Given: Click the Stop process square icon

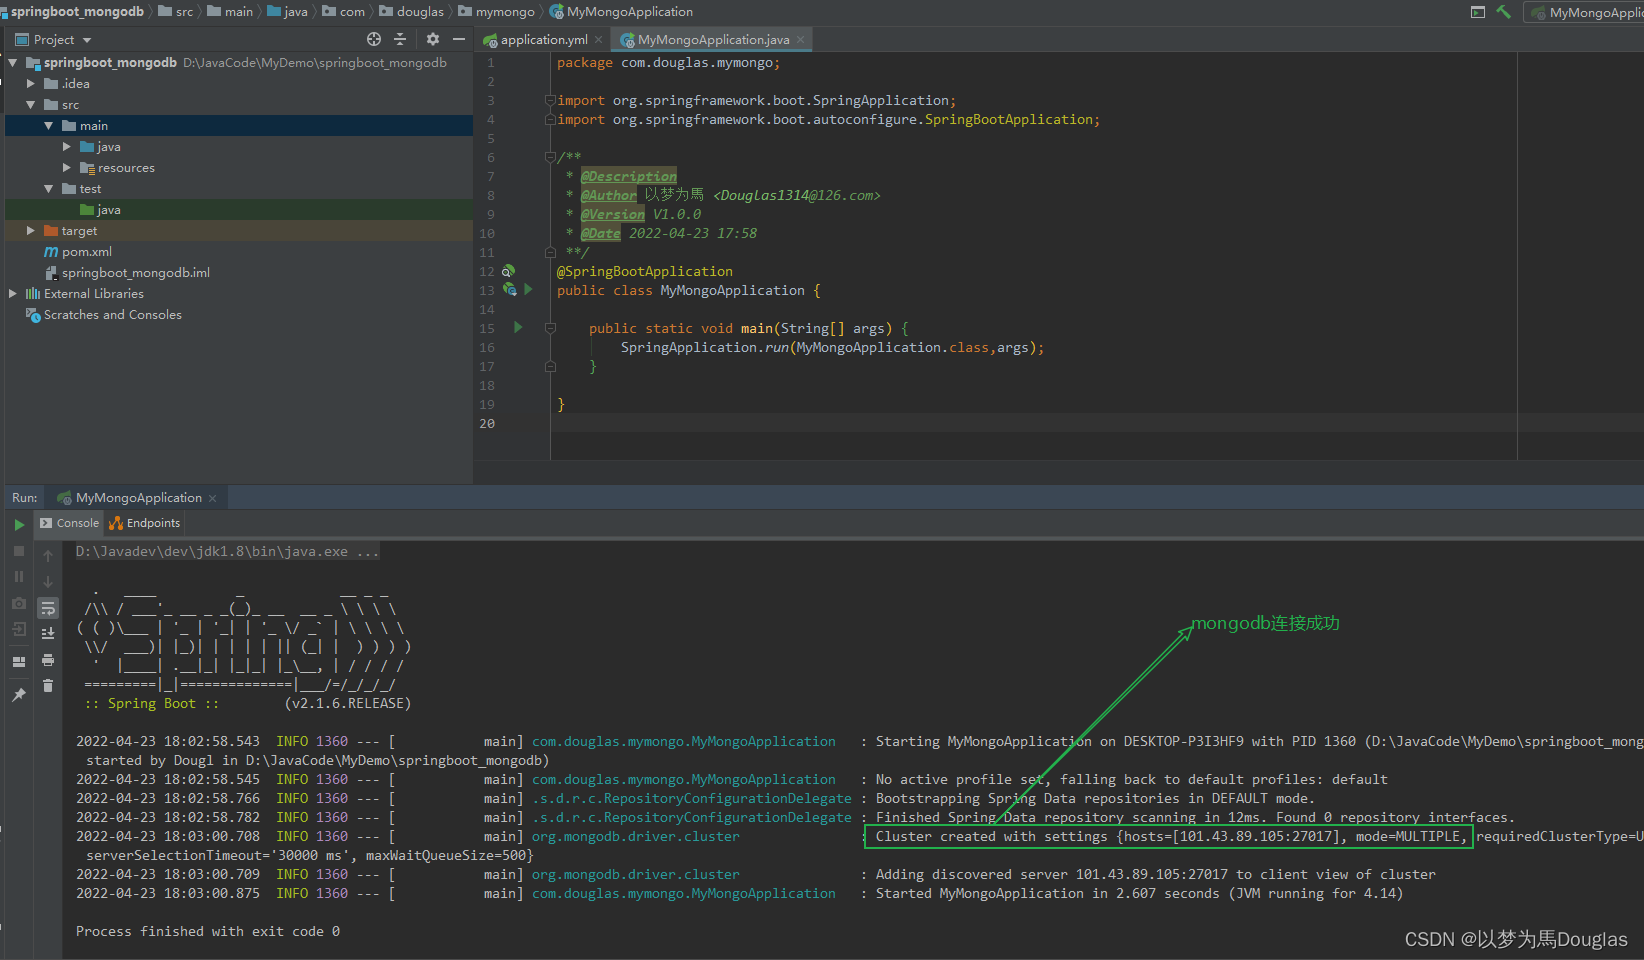Looking at the screenshot, I should 19,551.
